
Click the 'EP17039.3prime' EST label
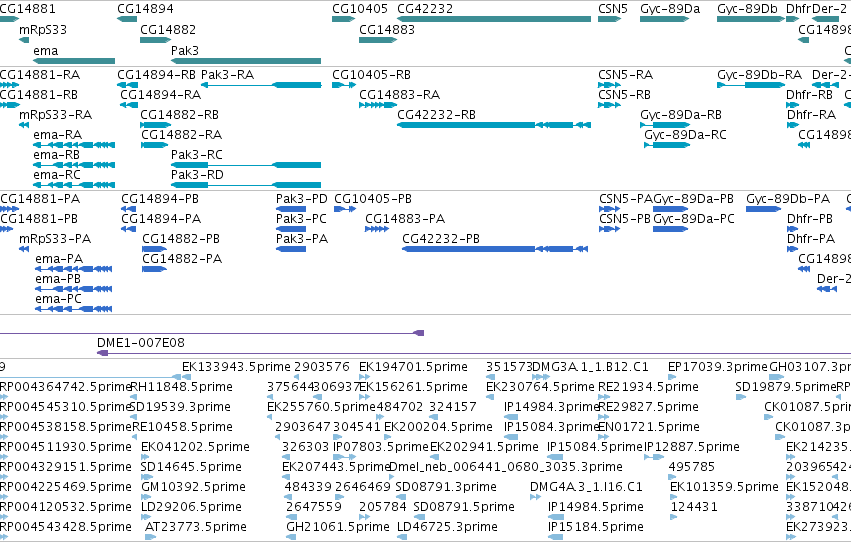pos(717,367)
